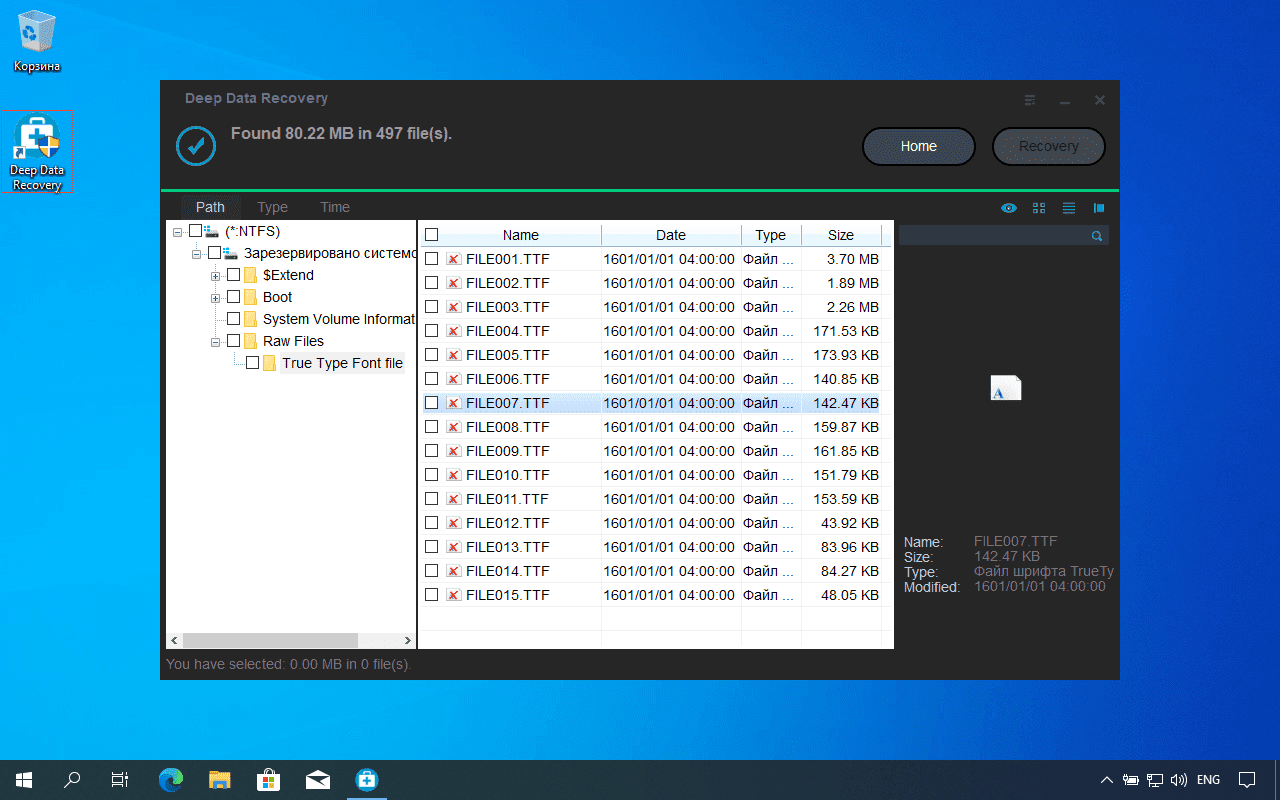Switch to thumbnail grid view
Image resolution: width=1280 pixels, height=800 pixels.
pos(1038,208)
